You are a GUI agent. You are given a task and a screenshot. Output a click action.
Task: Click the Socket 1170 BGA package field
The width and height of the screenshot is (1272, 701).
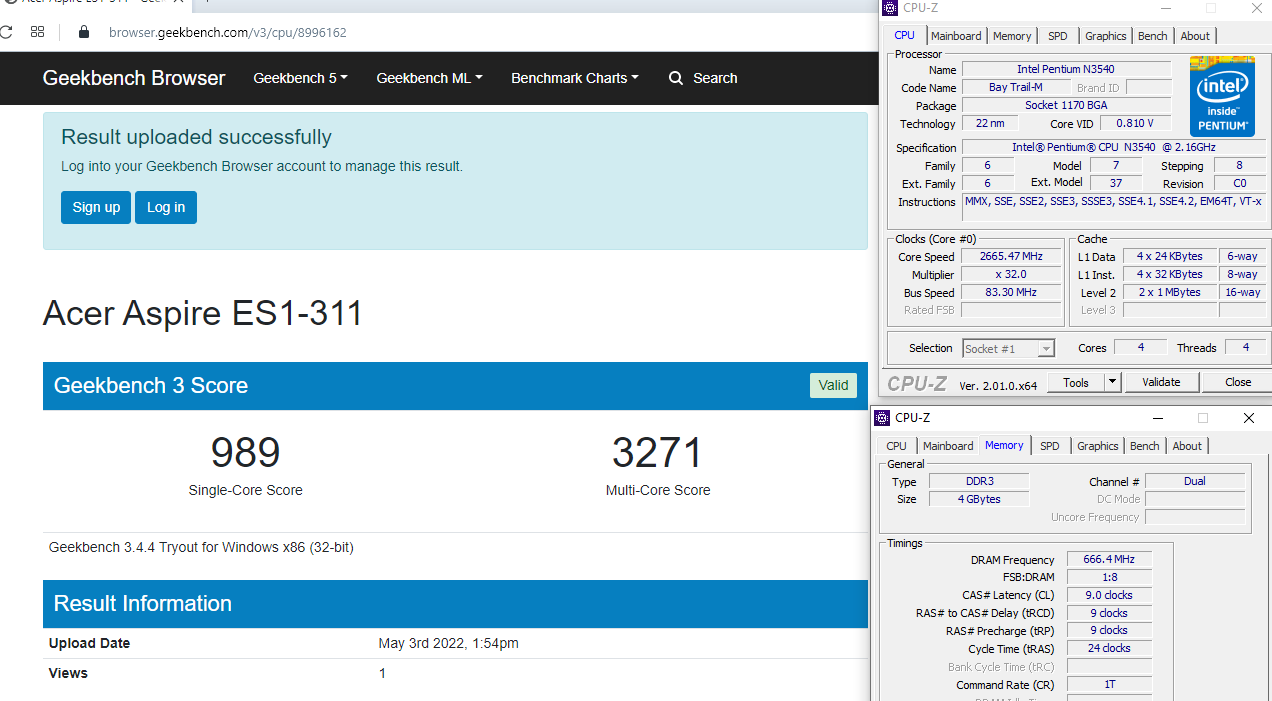click(1066, 106)
